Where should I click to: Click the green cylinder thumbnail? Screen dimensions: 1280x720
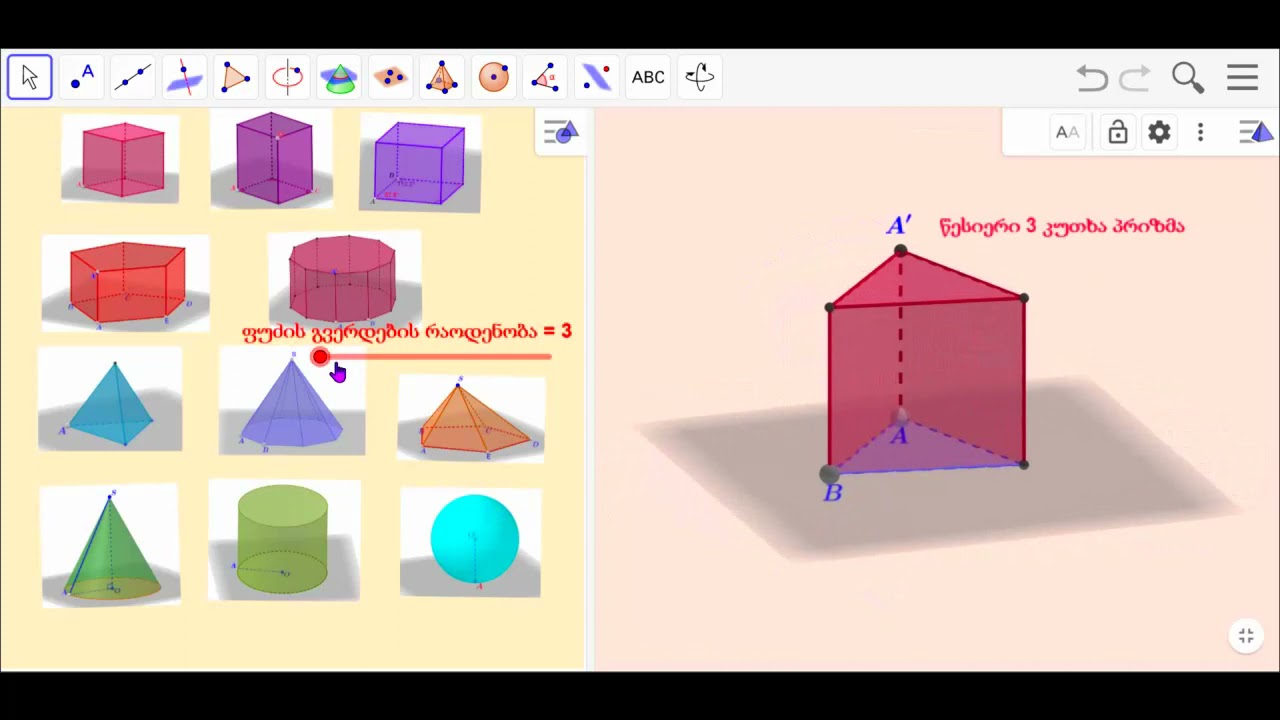[284, 540]
